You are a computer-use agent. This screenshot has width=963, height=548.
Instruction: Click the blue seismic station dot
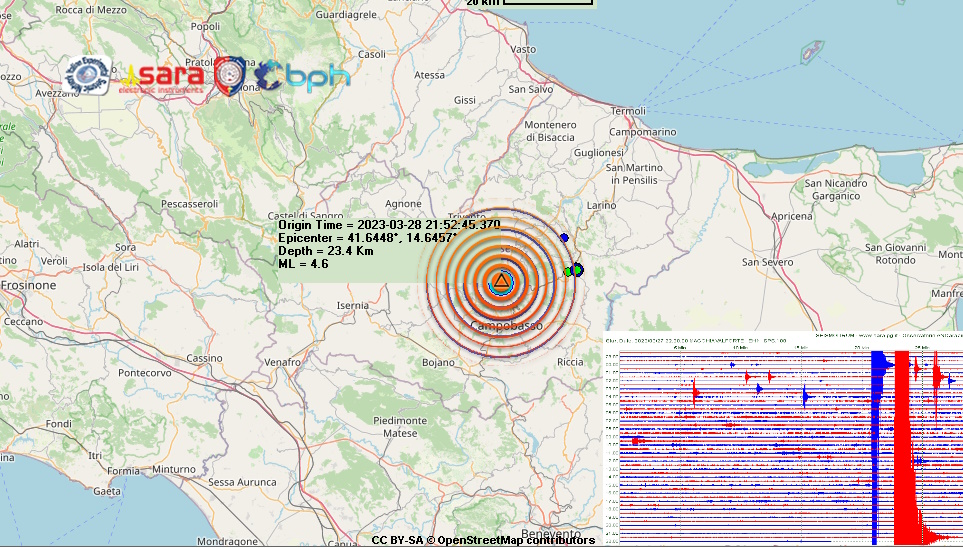[x=564, y=238]
